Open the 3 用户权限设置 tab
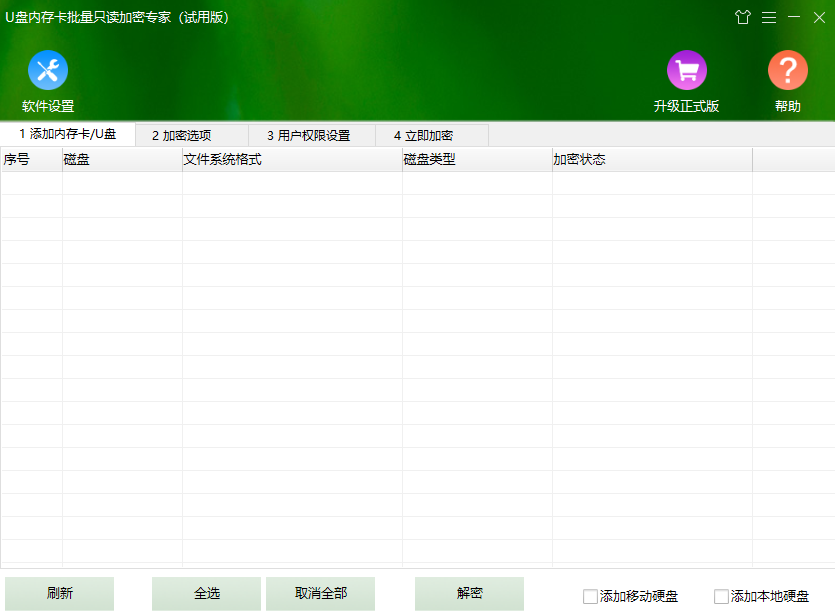This screenshot has height=612, width=835. coord(311,134)
